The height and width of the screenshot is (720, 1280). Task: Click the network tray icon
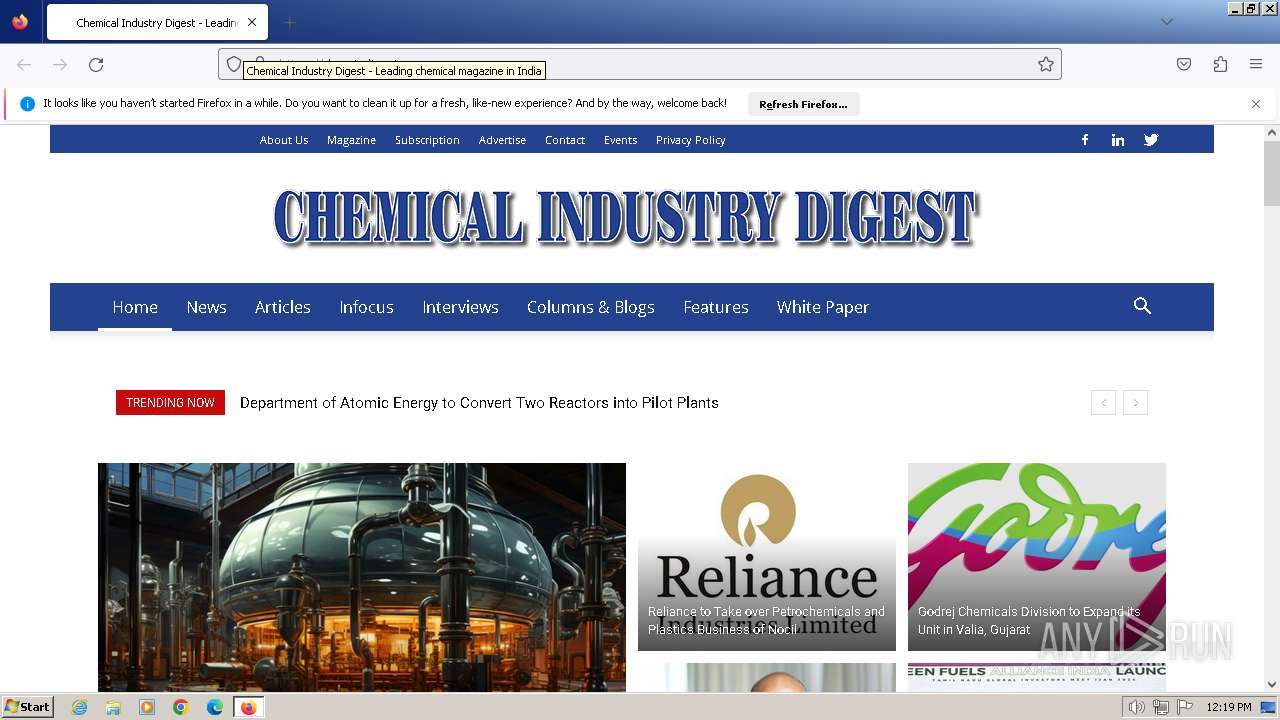1161,707
